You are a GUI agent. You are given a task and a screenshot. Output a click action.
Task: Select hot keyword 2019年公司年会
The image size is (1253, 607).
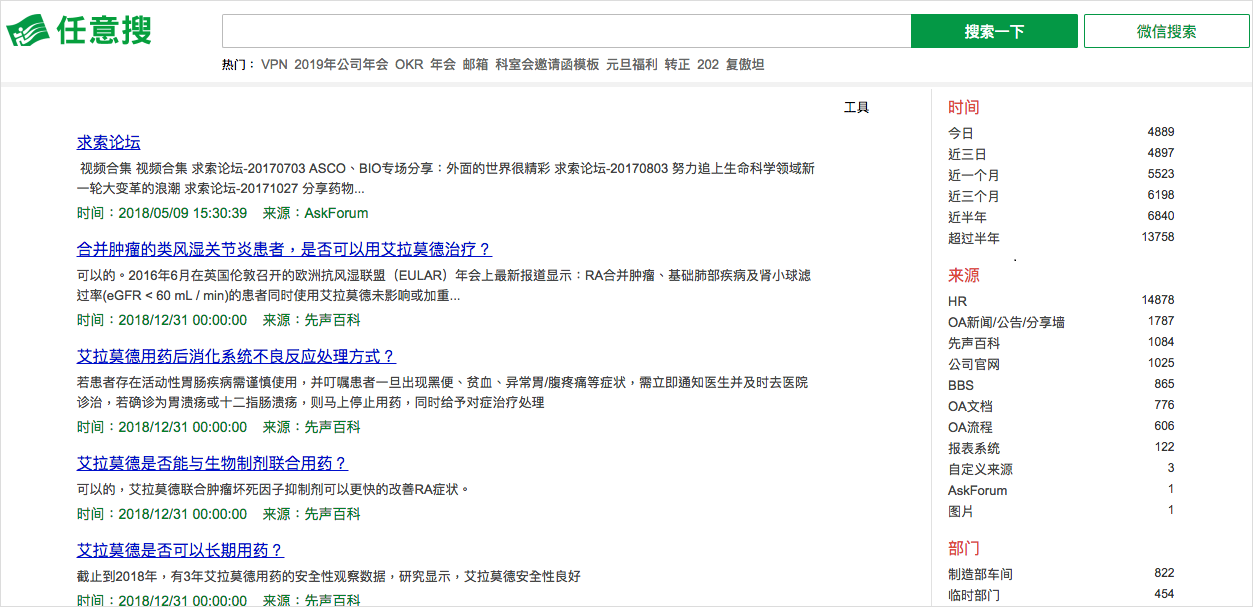point(341,64)
